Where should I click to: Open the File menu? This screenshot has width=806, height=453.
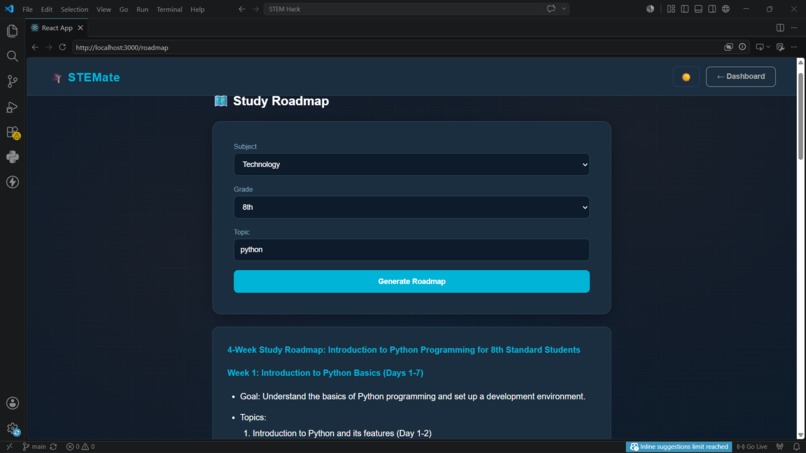[27, 9]
